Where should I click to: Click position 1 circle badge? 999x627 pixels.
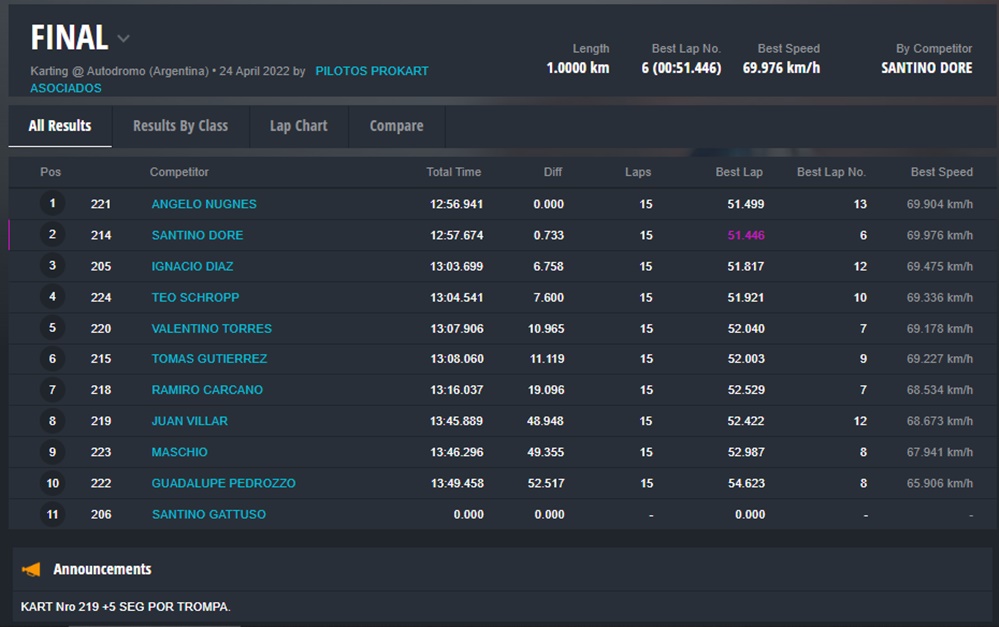[x=52, y=204]
